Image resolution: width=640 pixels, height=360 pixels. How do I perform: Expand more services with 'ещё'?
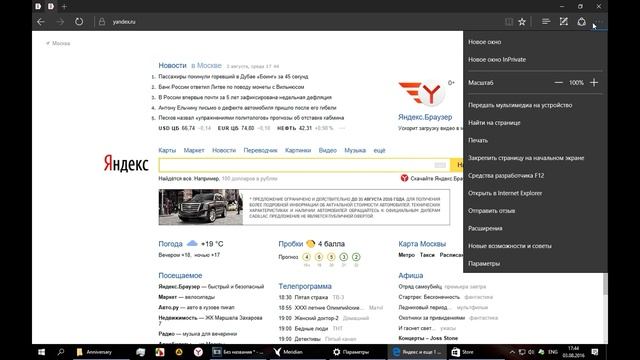click(x=379, y=150)
